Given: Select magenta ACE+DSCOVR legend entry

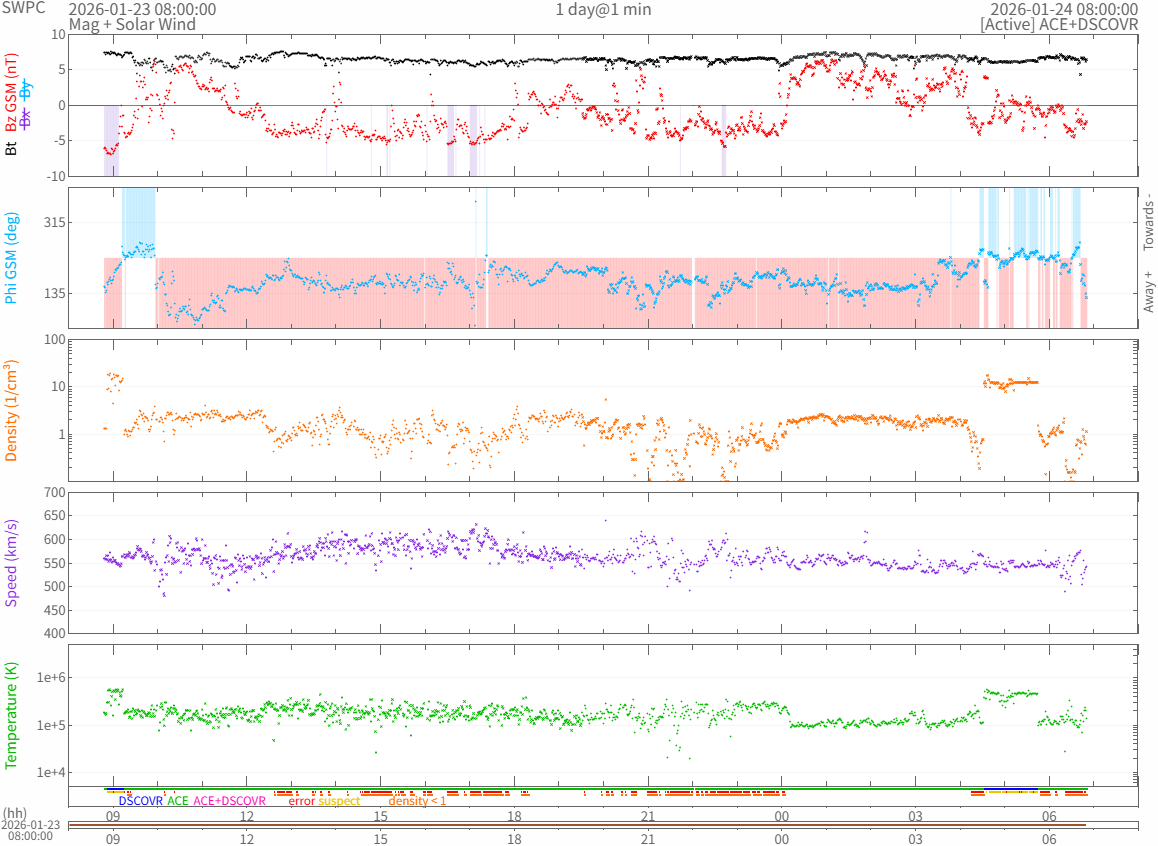Looking at the screenshot, I should [229, 801].
